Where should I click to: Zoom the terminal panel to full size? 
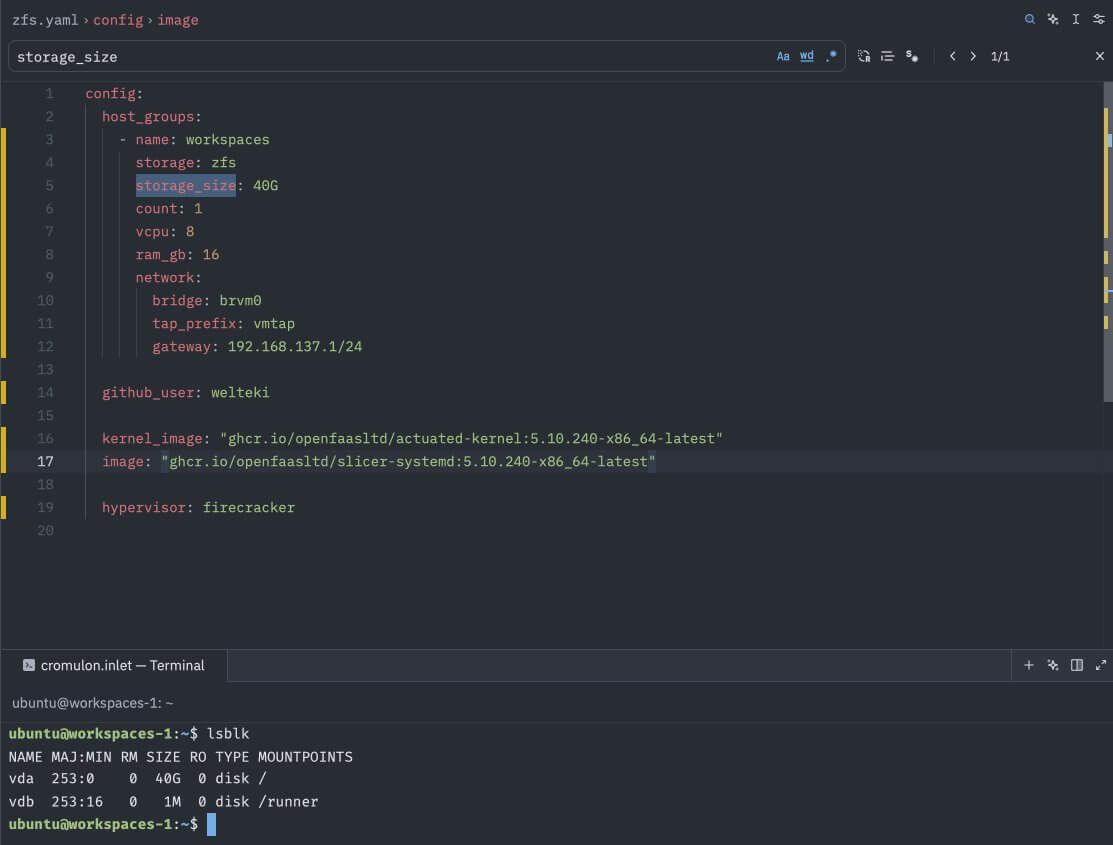1100,665
